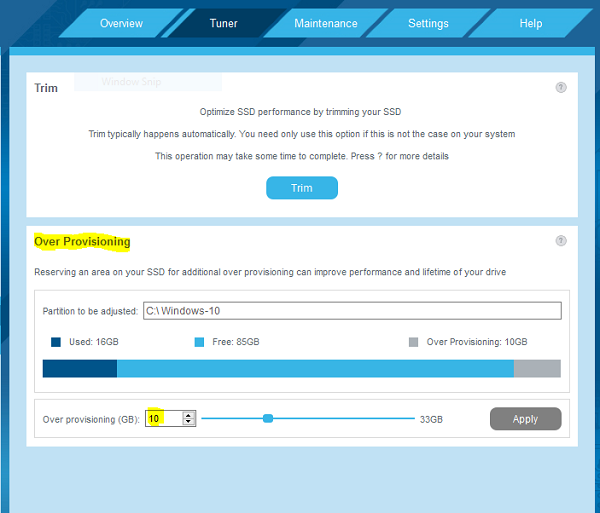
Task: Click the light blue Free legend square
Action: pyautogui.click(x=199, y=342)
